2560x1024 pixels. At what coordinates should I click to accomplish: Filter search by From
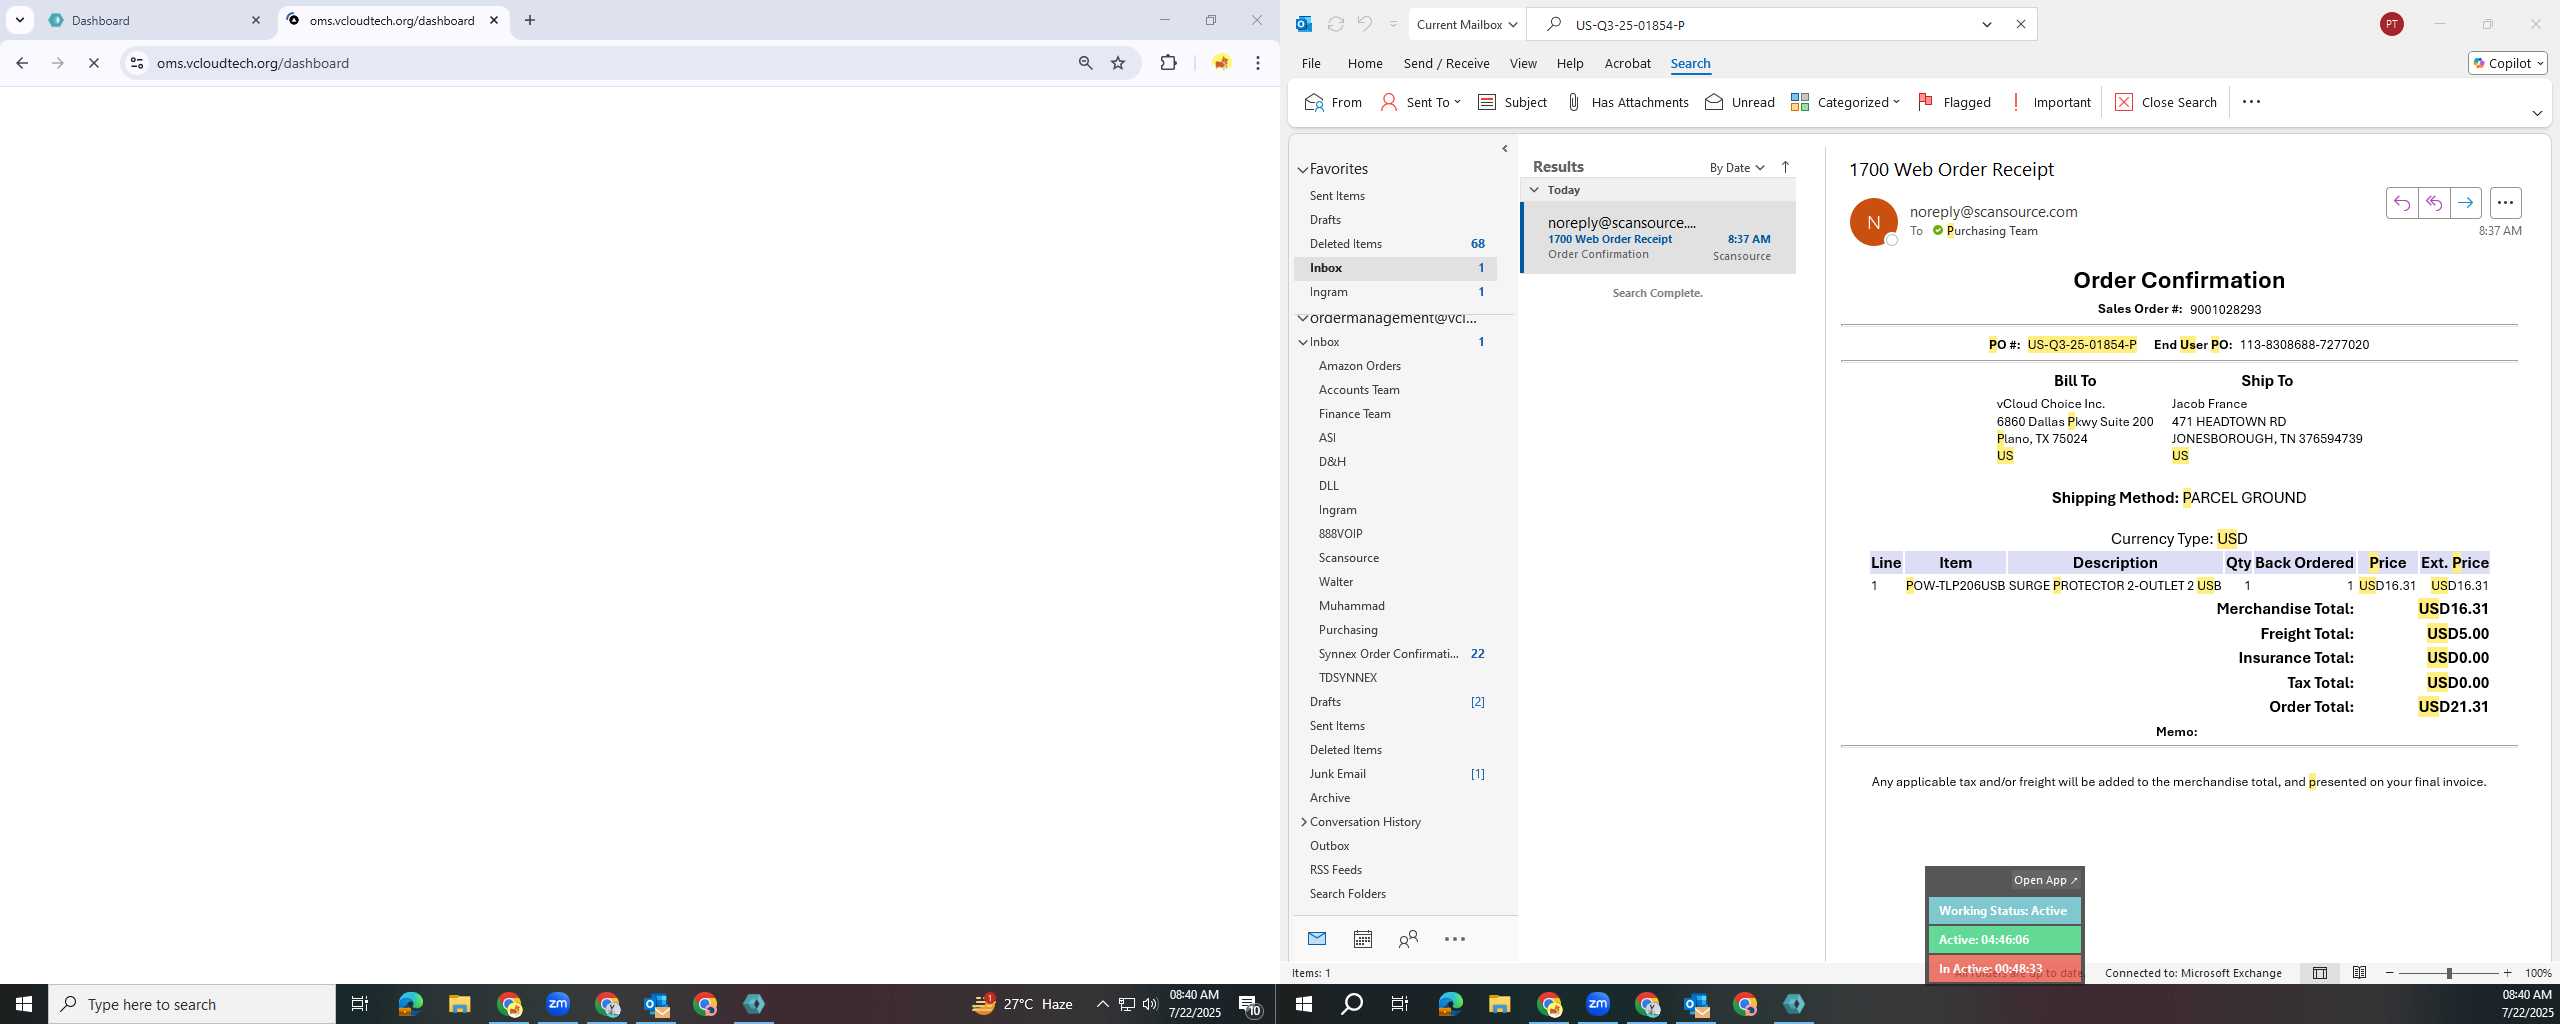click(x=1334, y=102)
